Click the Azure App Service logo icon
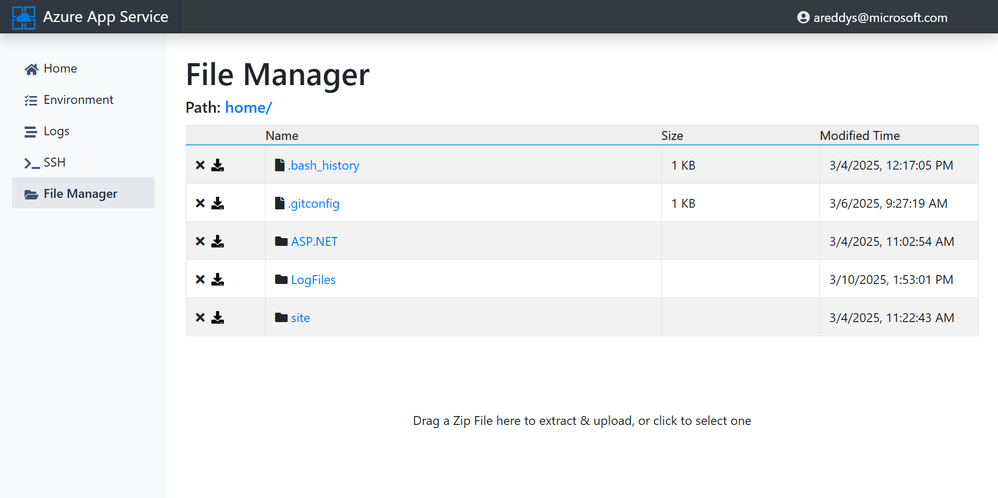 point(23,17)
